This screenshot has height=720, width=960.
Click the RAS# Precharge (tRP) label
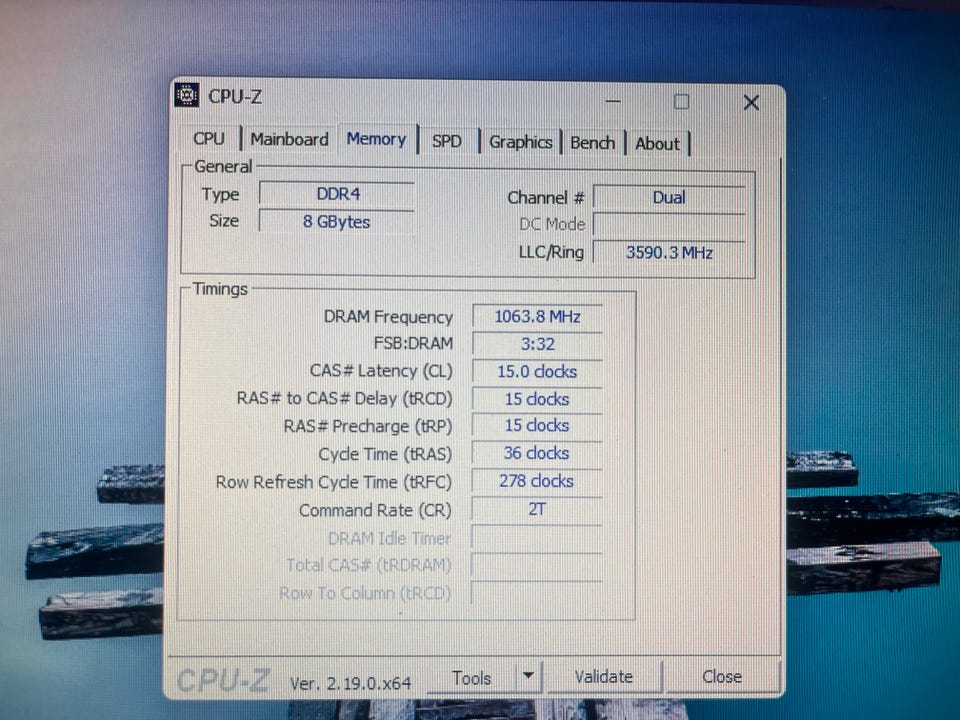(x=368, y=426)
